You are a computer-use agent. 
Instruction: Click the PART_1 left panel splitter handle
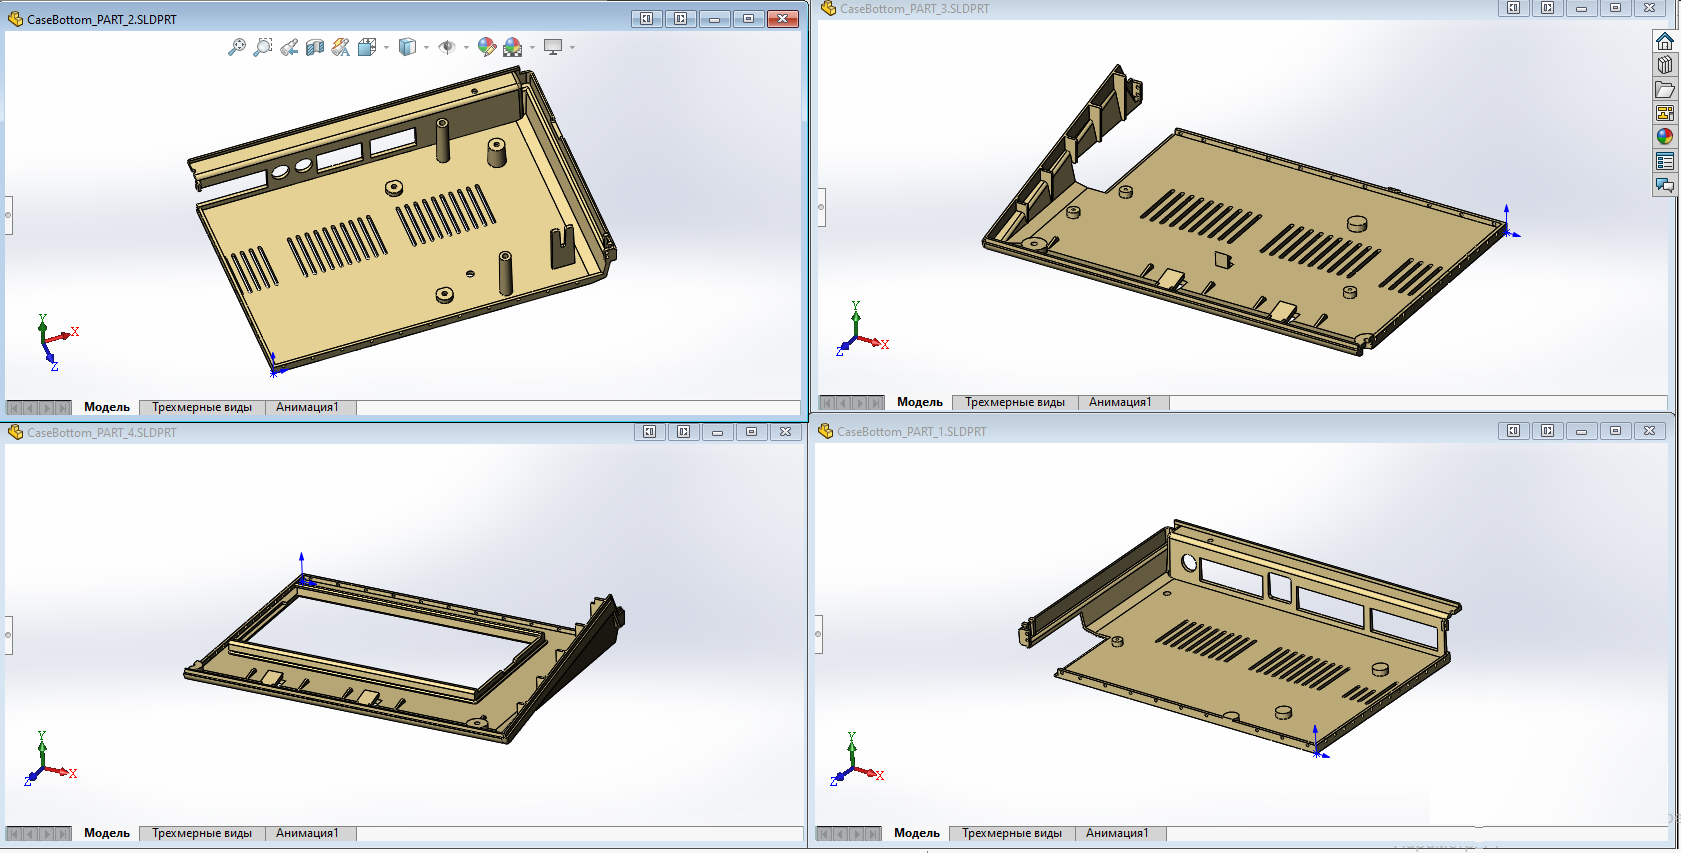click(819, 634)
